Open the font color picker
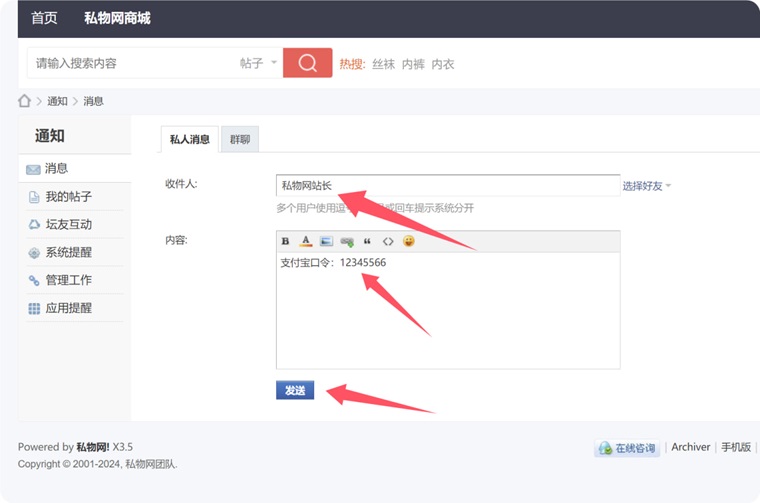 [306, 241]
